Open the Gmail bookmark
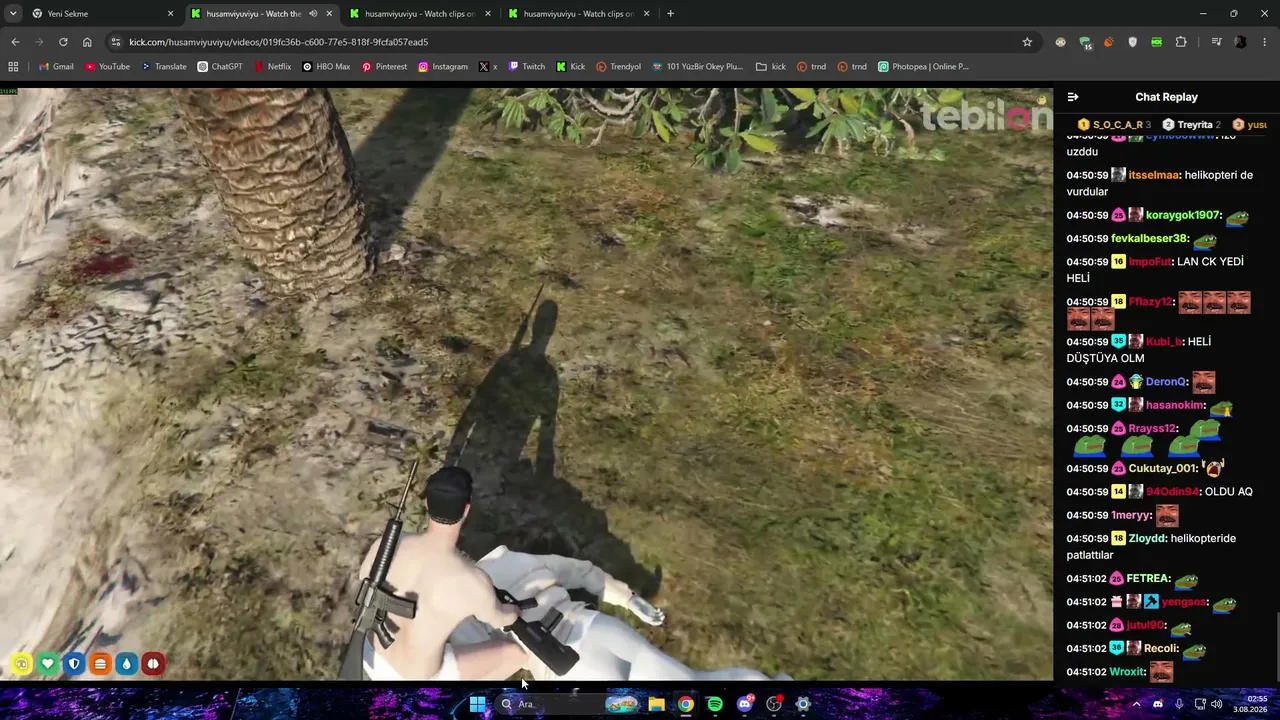 pos(56,67)
